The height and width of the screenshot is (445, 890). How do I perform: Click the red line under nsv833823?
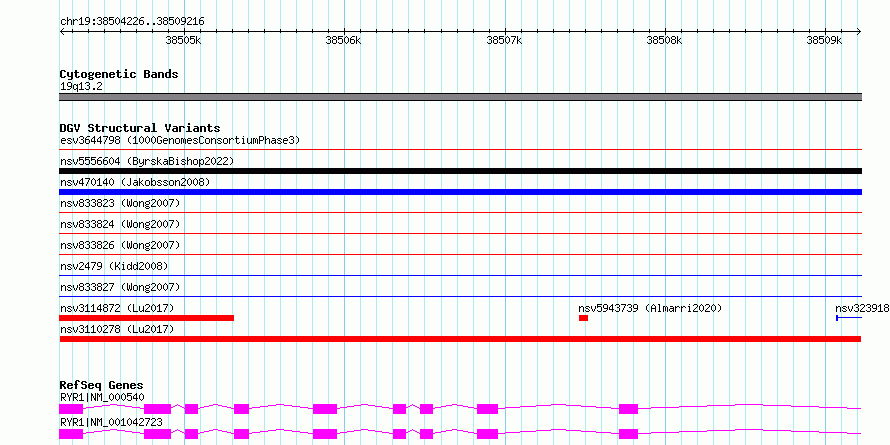460,213
